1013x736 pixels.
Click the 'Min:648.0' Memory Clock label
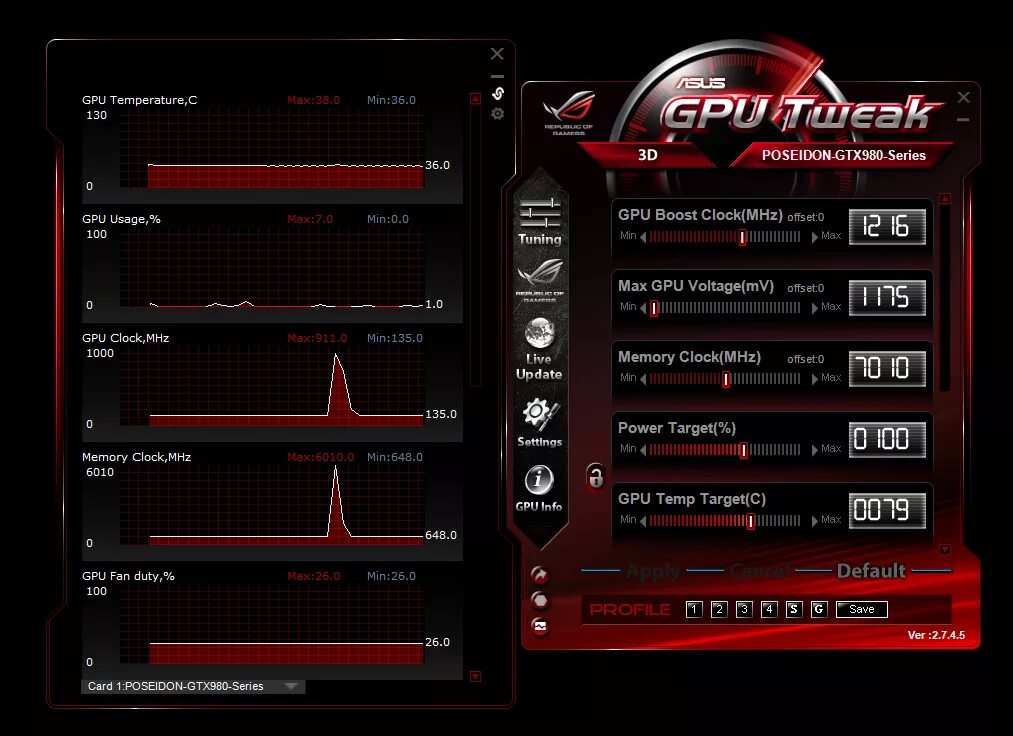pyautogui.click(x=395, y=457)
